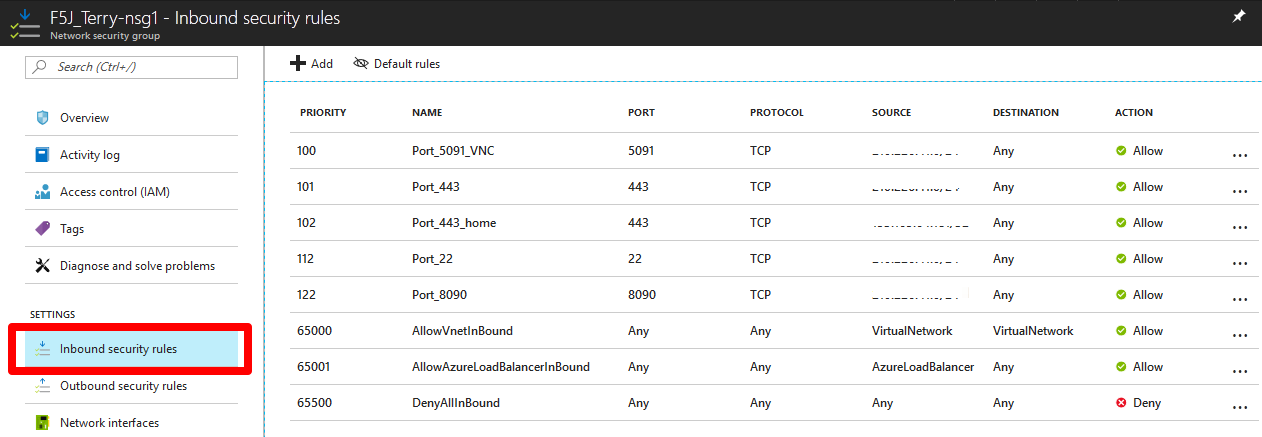Image resolution: width=1262 pixels, height=437 pixels.
Task: Pin the blade using the pin icon
Action: click(x=1238, y=17)
